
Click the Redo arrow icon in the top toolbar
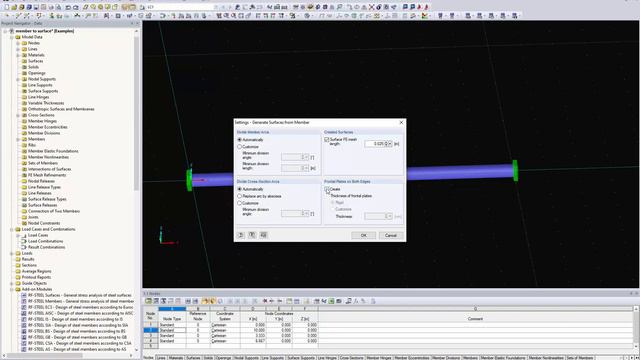76,7
